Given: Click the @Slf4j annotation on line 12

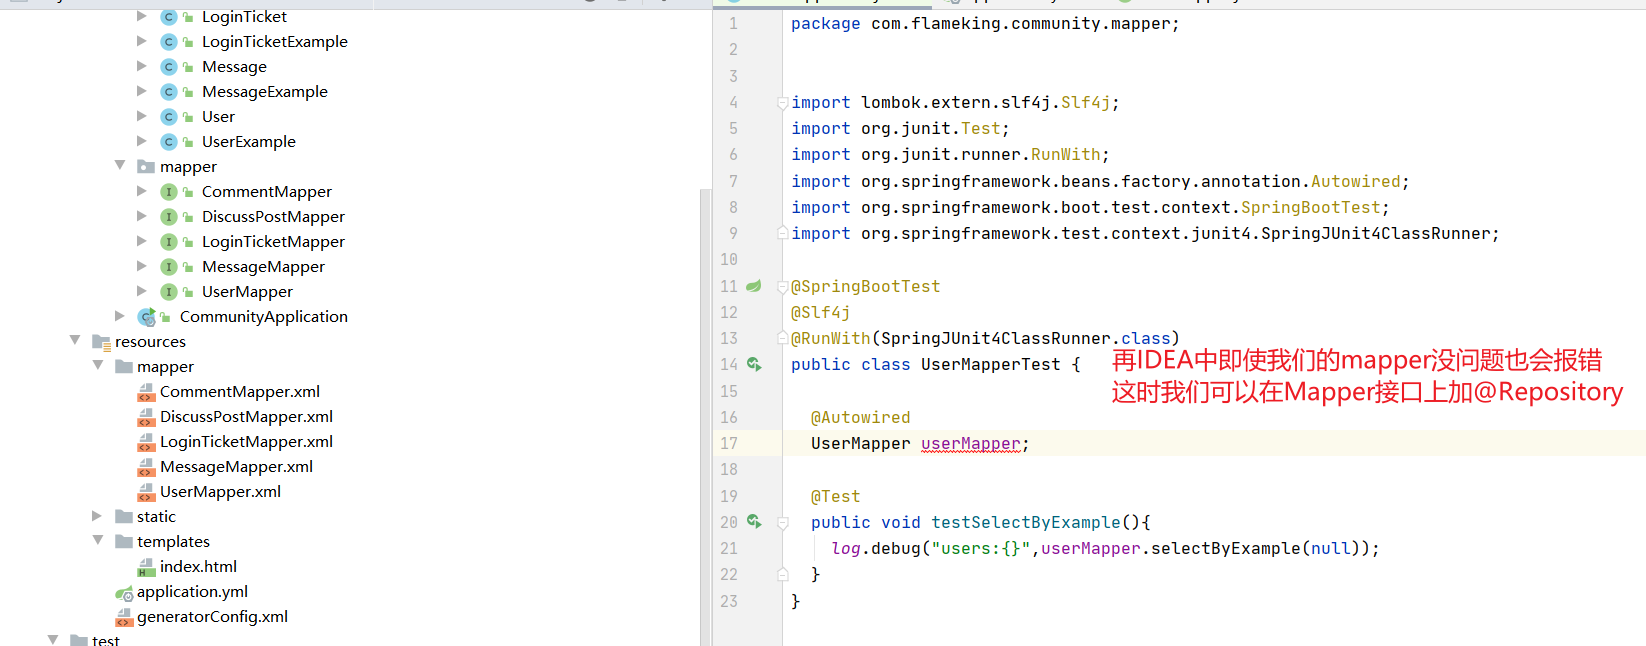Looking at the screenshot, I should 821,313.
